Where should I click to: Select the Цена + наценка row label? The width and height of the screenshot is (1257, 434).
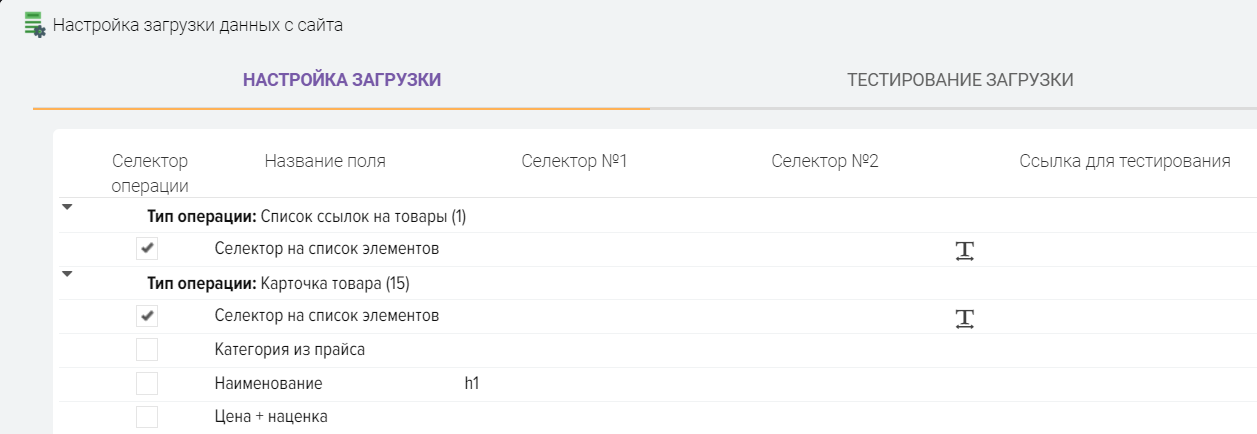point(271,417)
